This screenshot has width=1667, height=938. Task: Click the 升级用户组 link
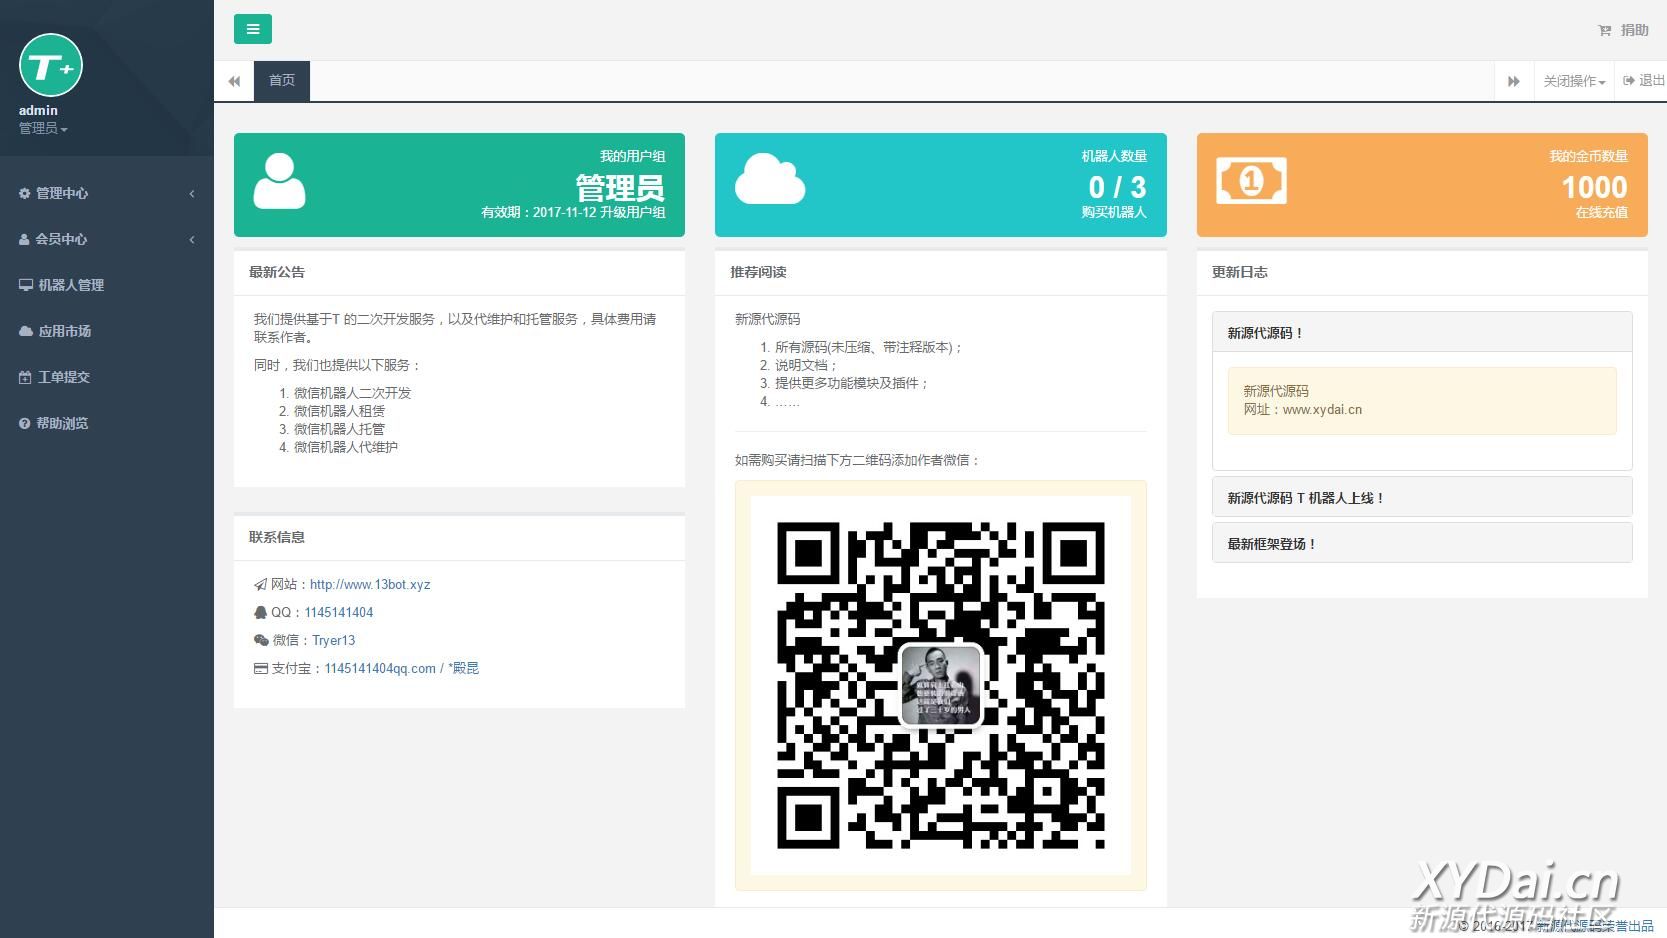[x=632, y=212]
